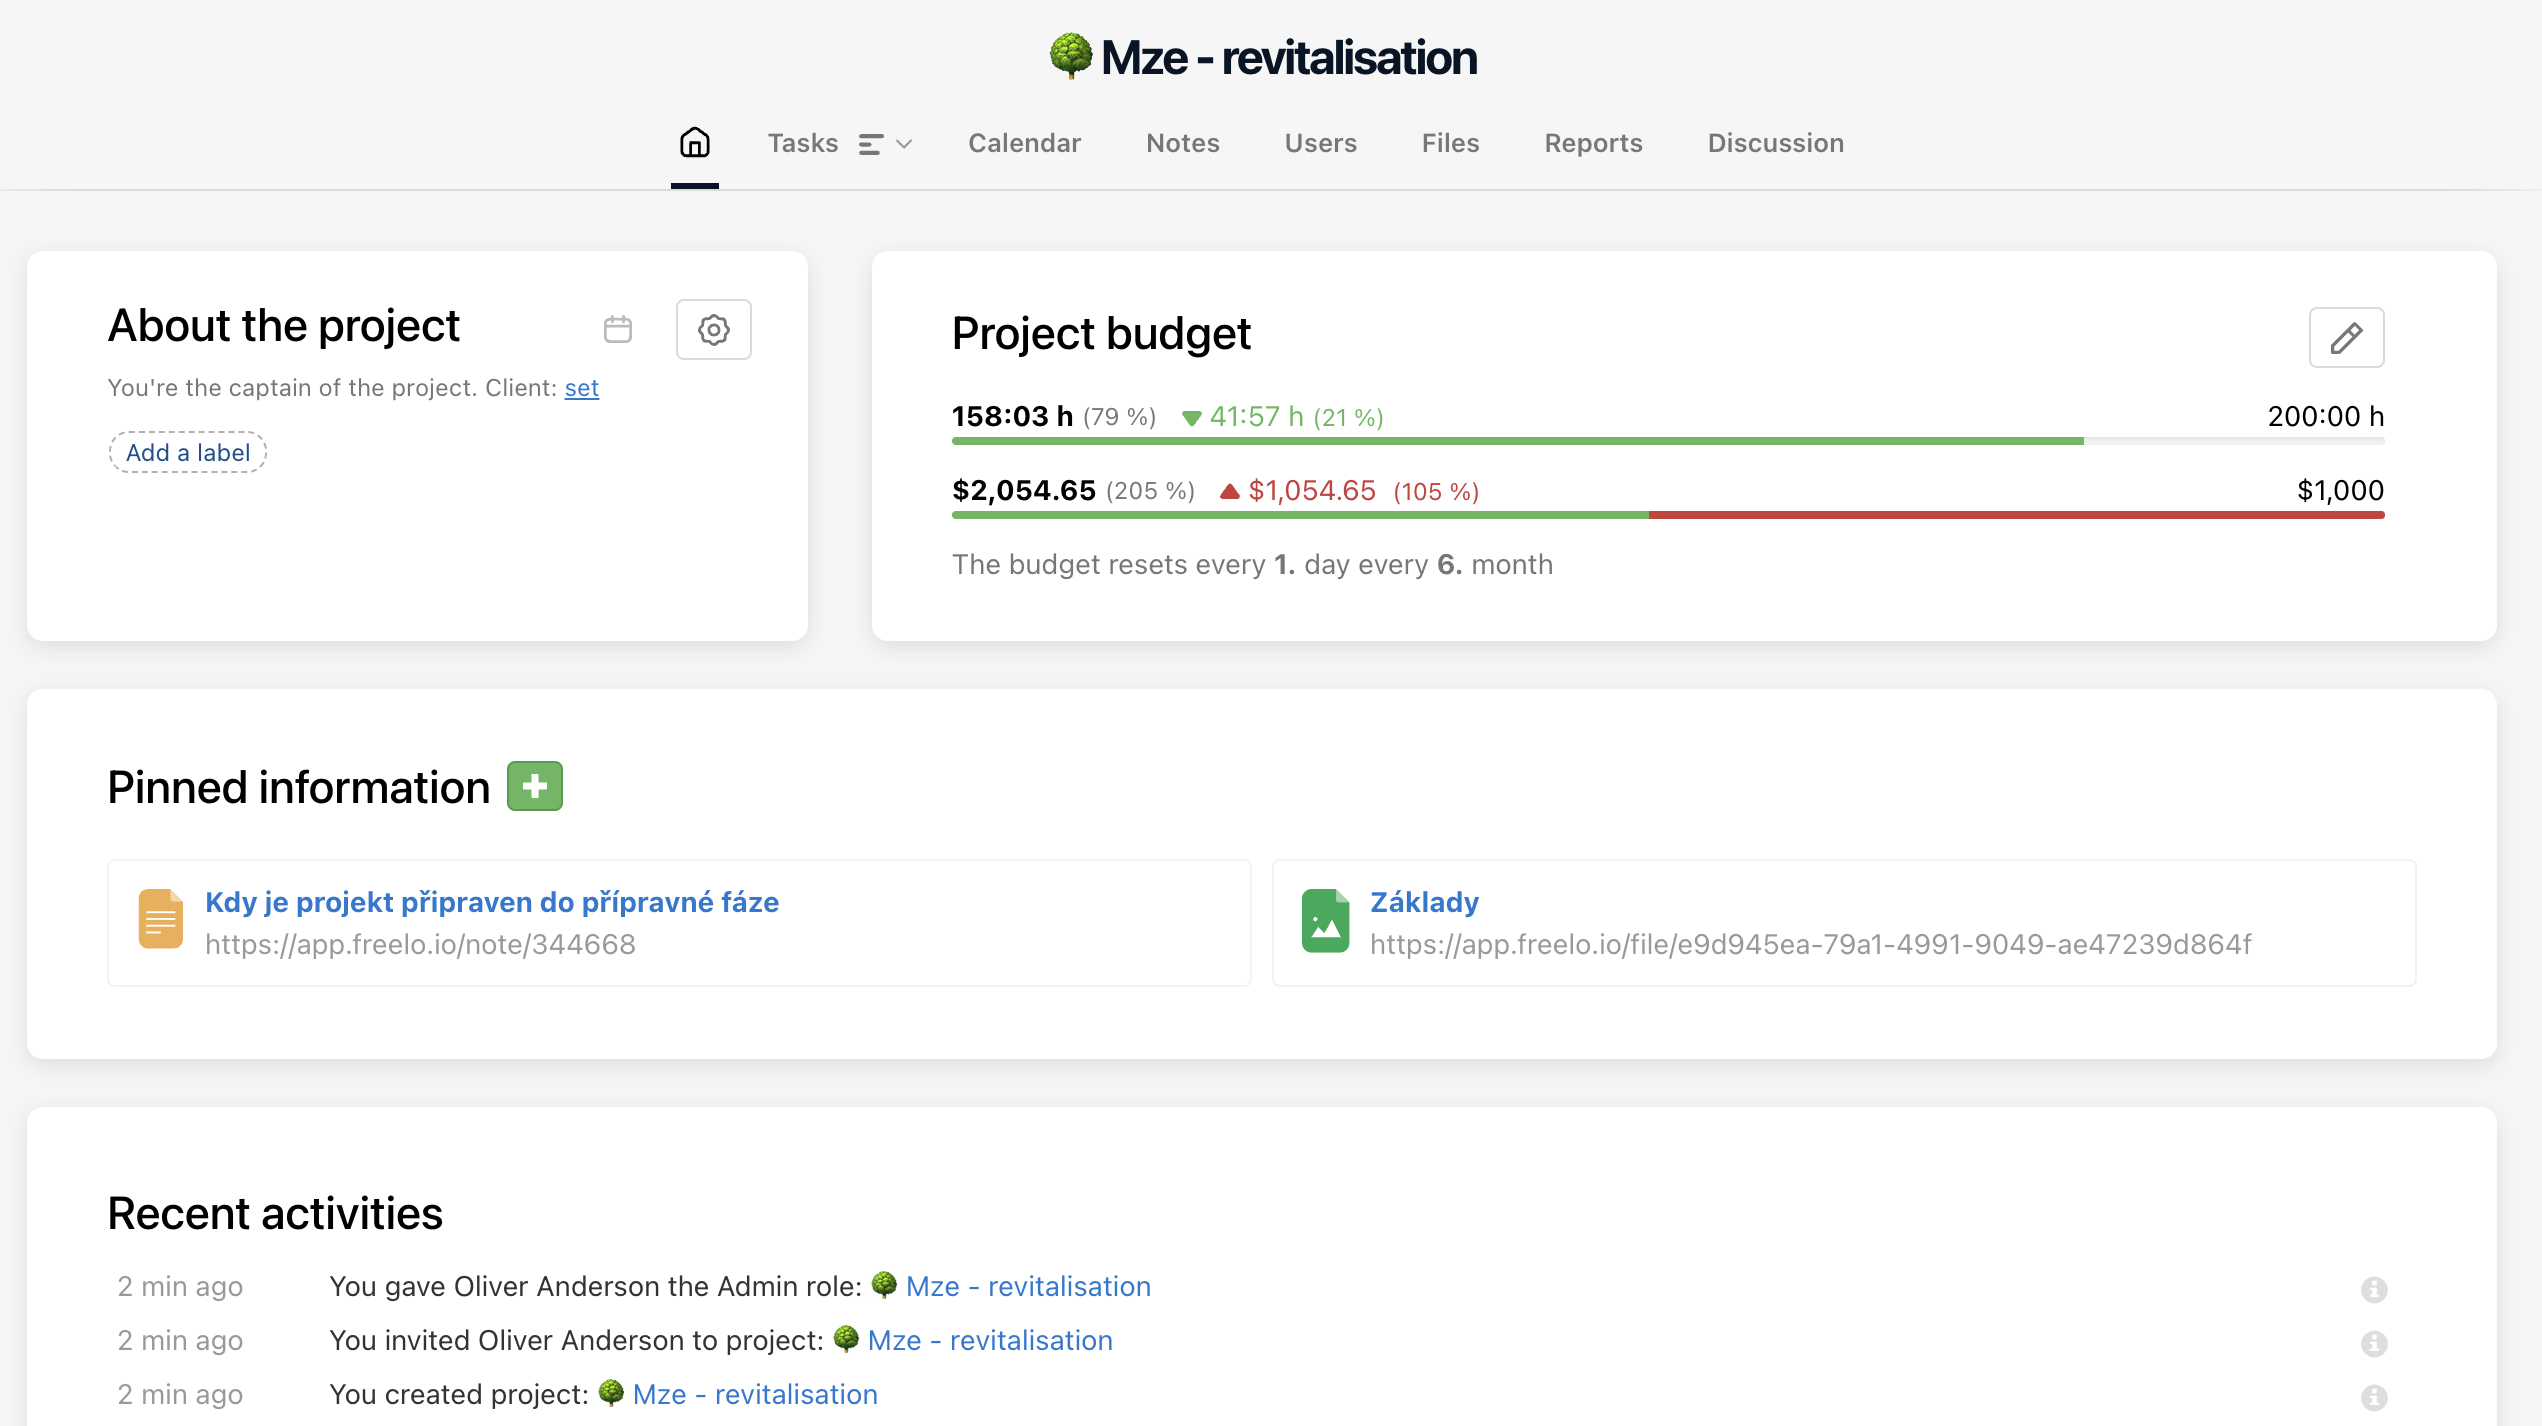Switch to the Calendar tab

click(x=1024, y=143)
